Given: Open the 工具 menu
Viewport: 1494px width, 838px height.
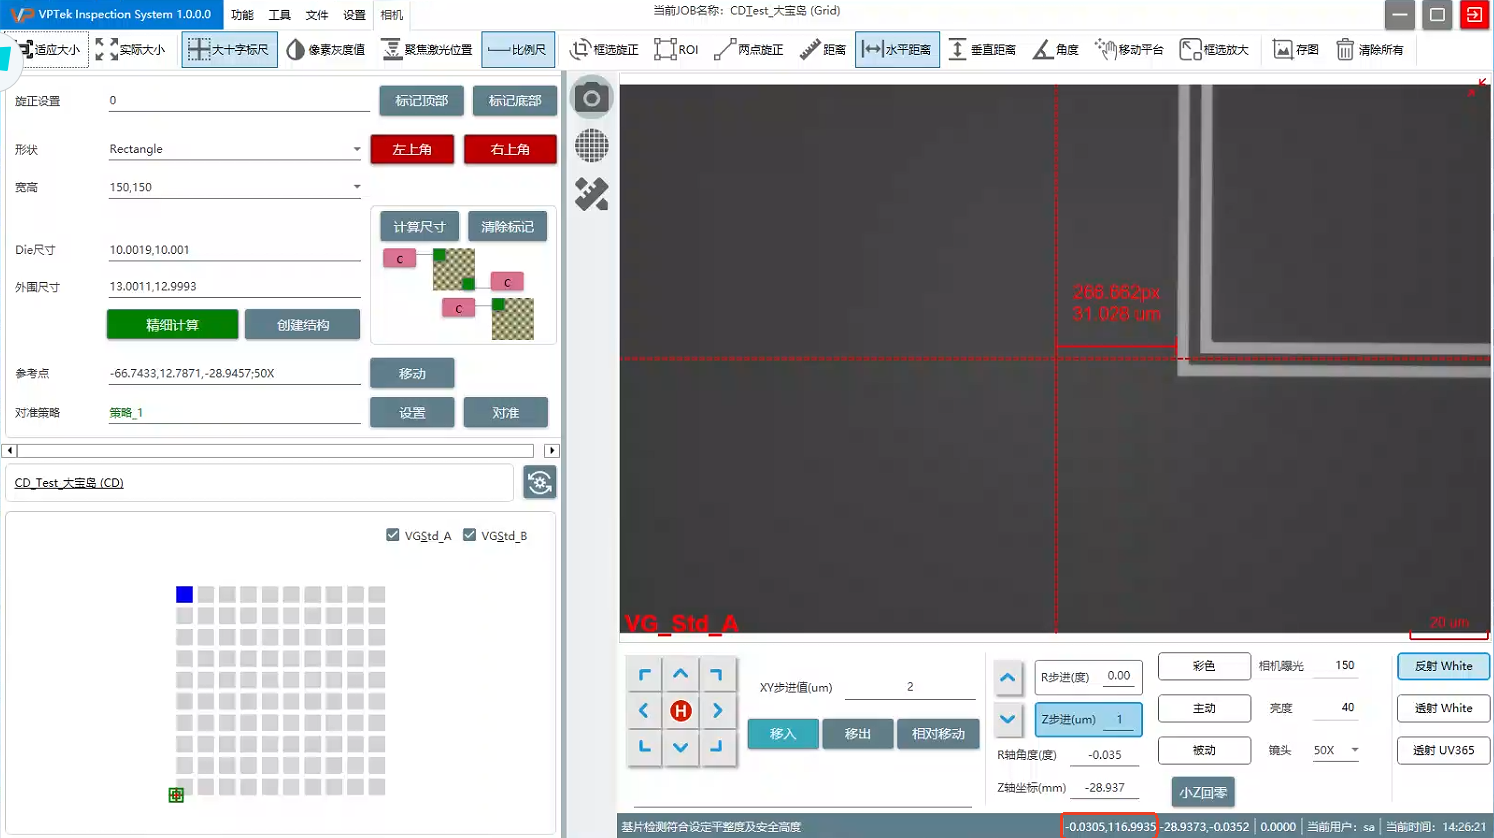Looking at the screenshot, I should 279,15.
